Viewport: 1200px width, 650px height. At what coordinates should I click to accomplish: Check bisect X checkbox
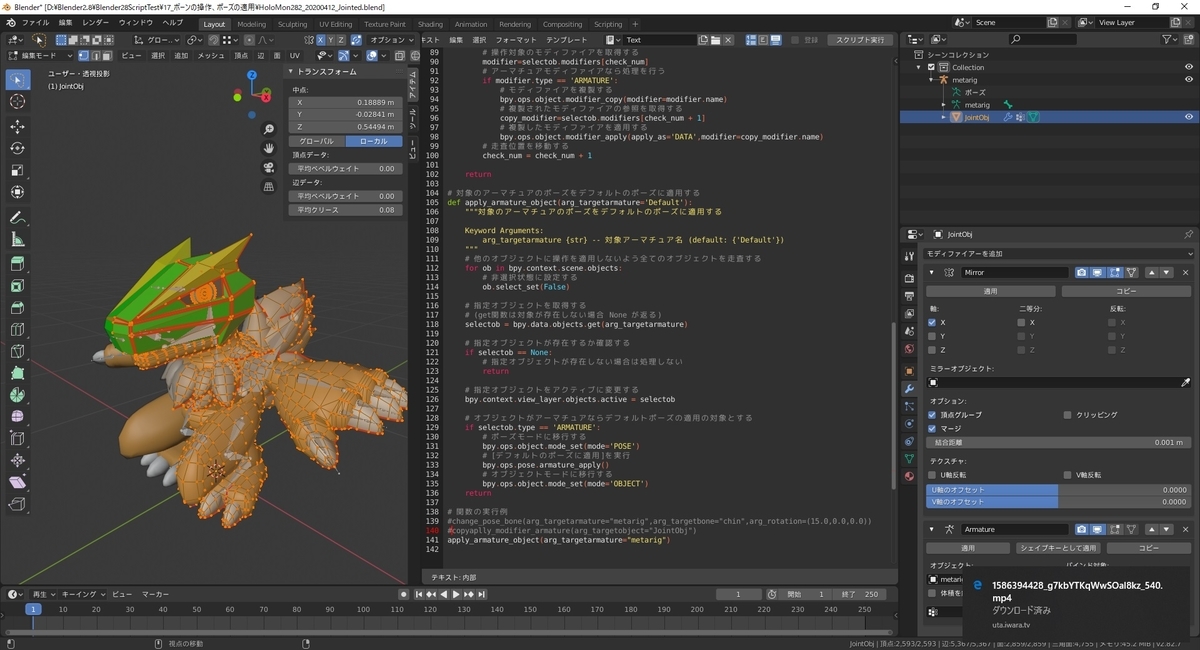(1021, 323)
